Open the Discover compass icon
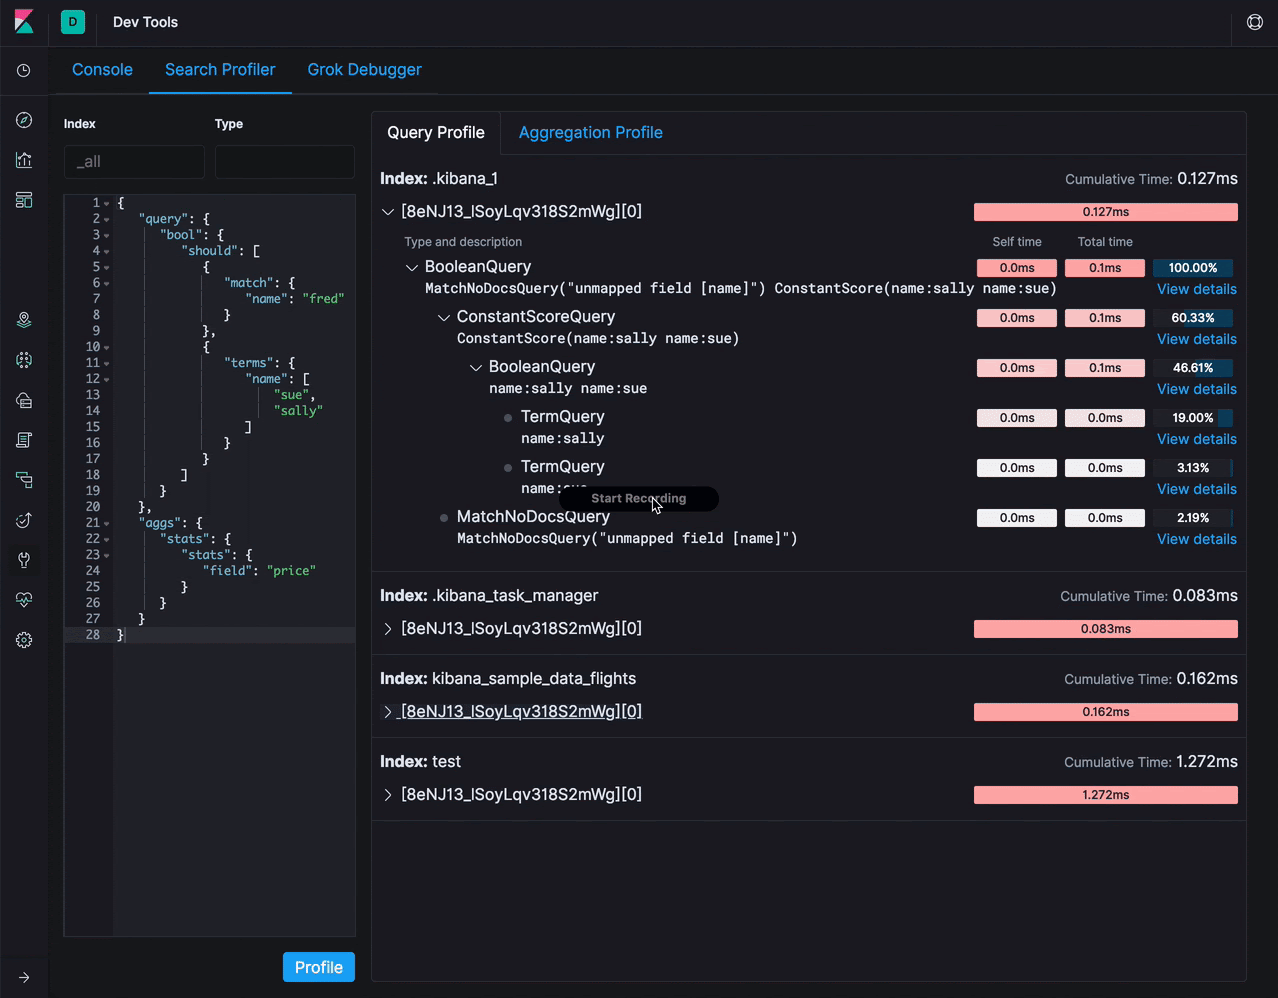 coord(24,120)
